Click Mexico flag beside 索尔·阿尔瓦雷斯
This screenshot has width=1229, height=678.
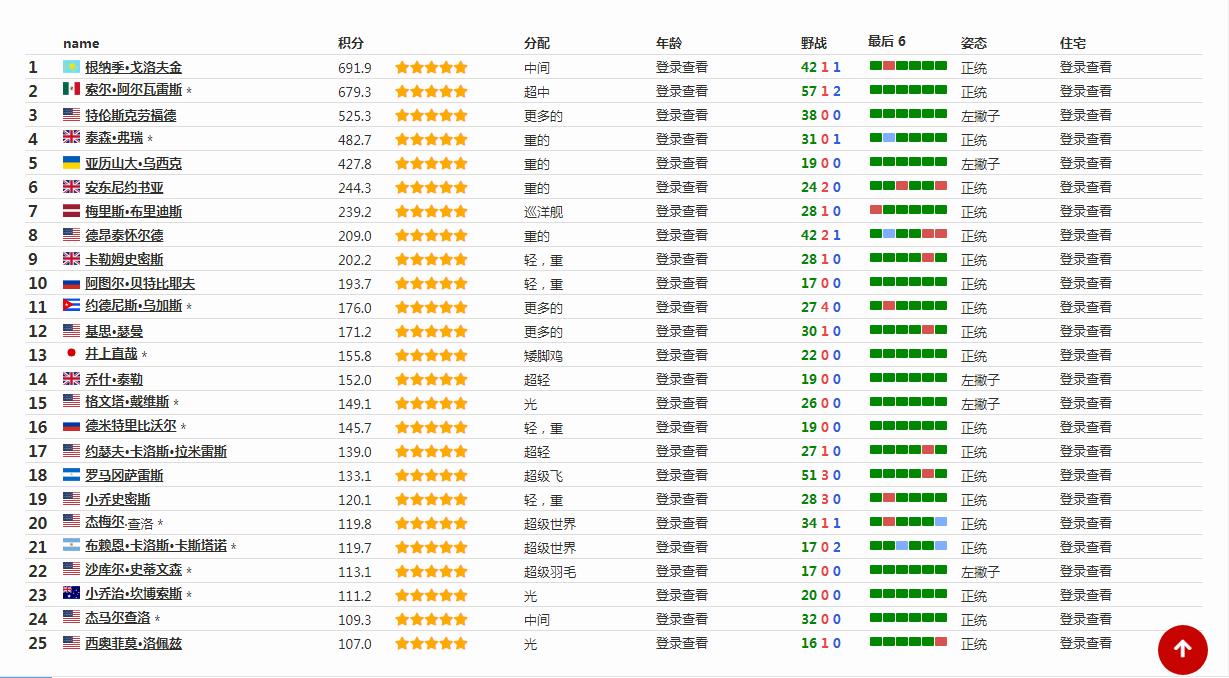point(71,90)
